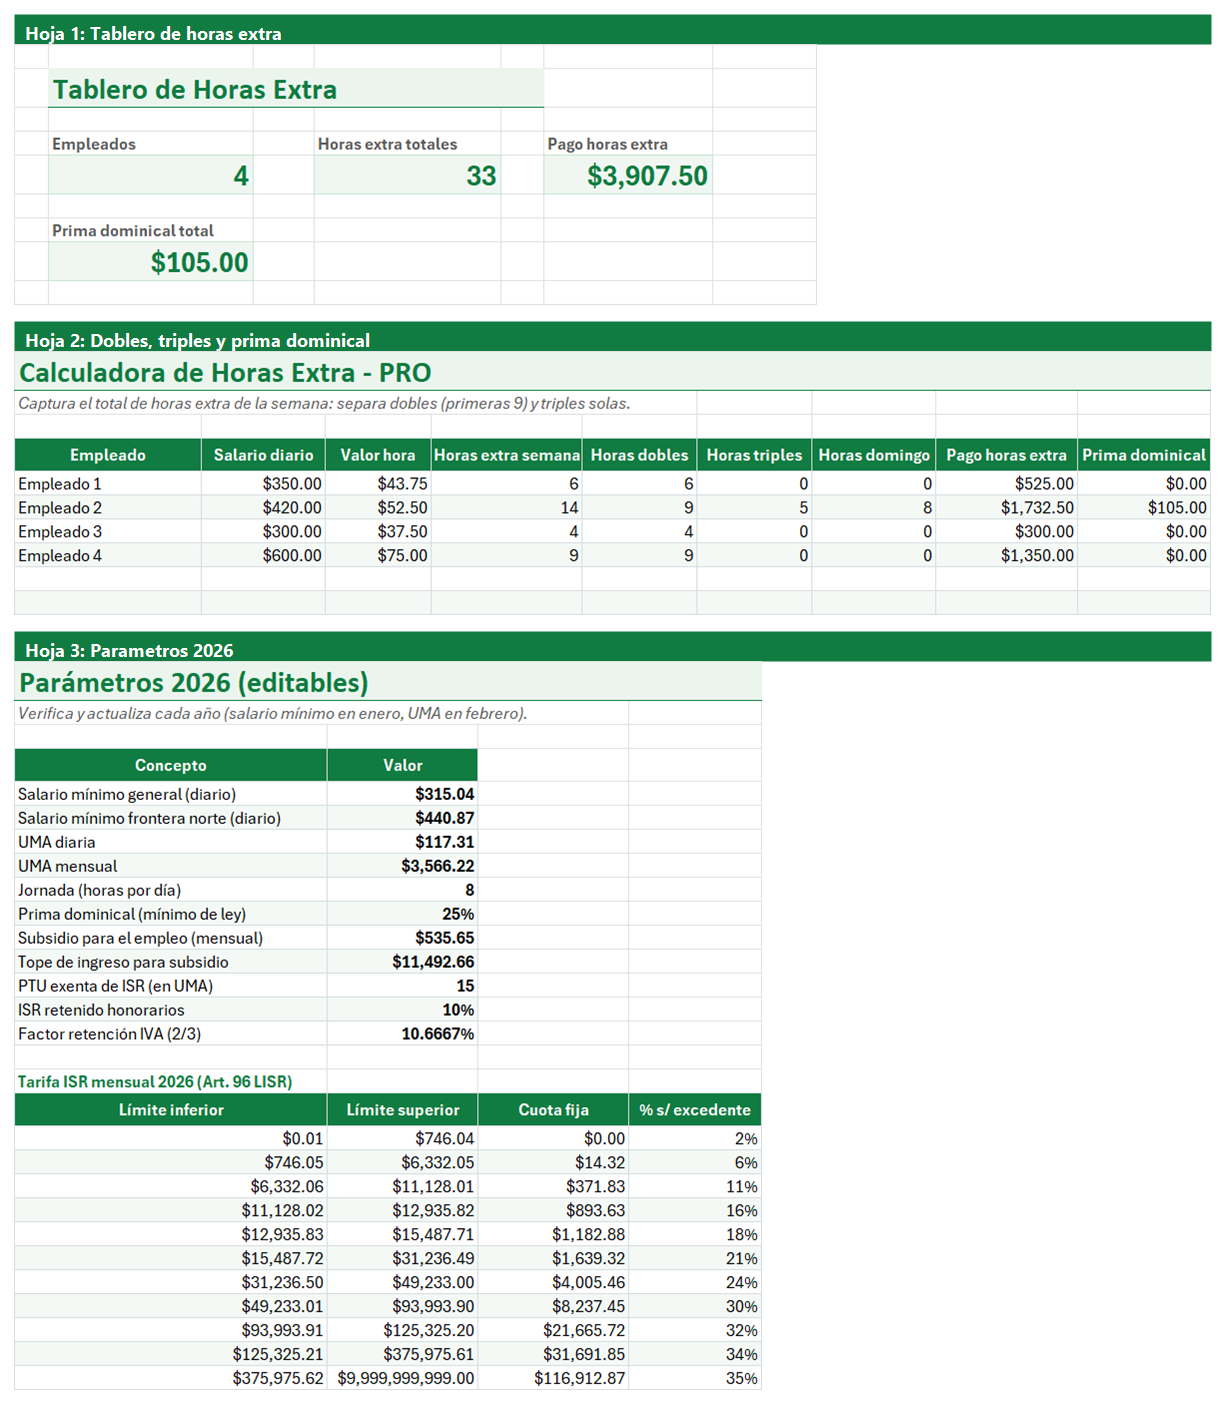1225x1406 pixels.
Task: Click Empleado 4's valor hora $75.00
Action: click(378, 555)
